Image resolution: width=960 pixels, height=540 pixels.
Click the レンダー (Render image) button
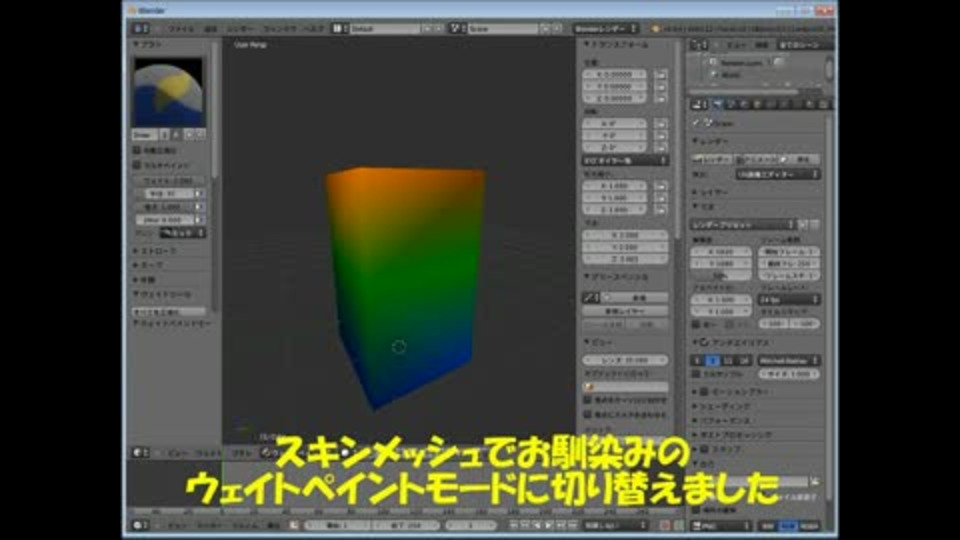click(x=712, y=159)
